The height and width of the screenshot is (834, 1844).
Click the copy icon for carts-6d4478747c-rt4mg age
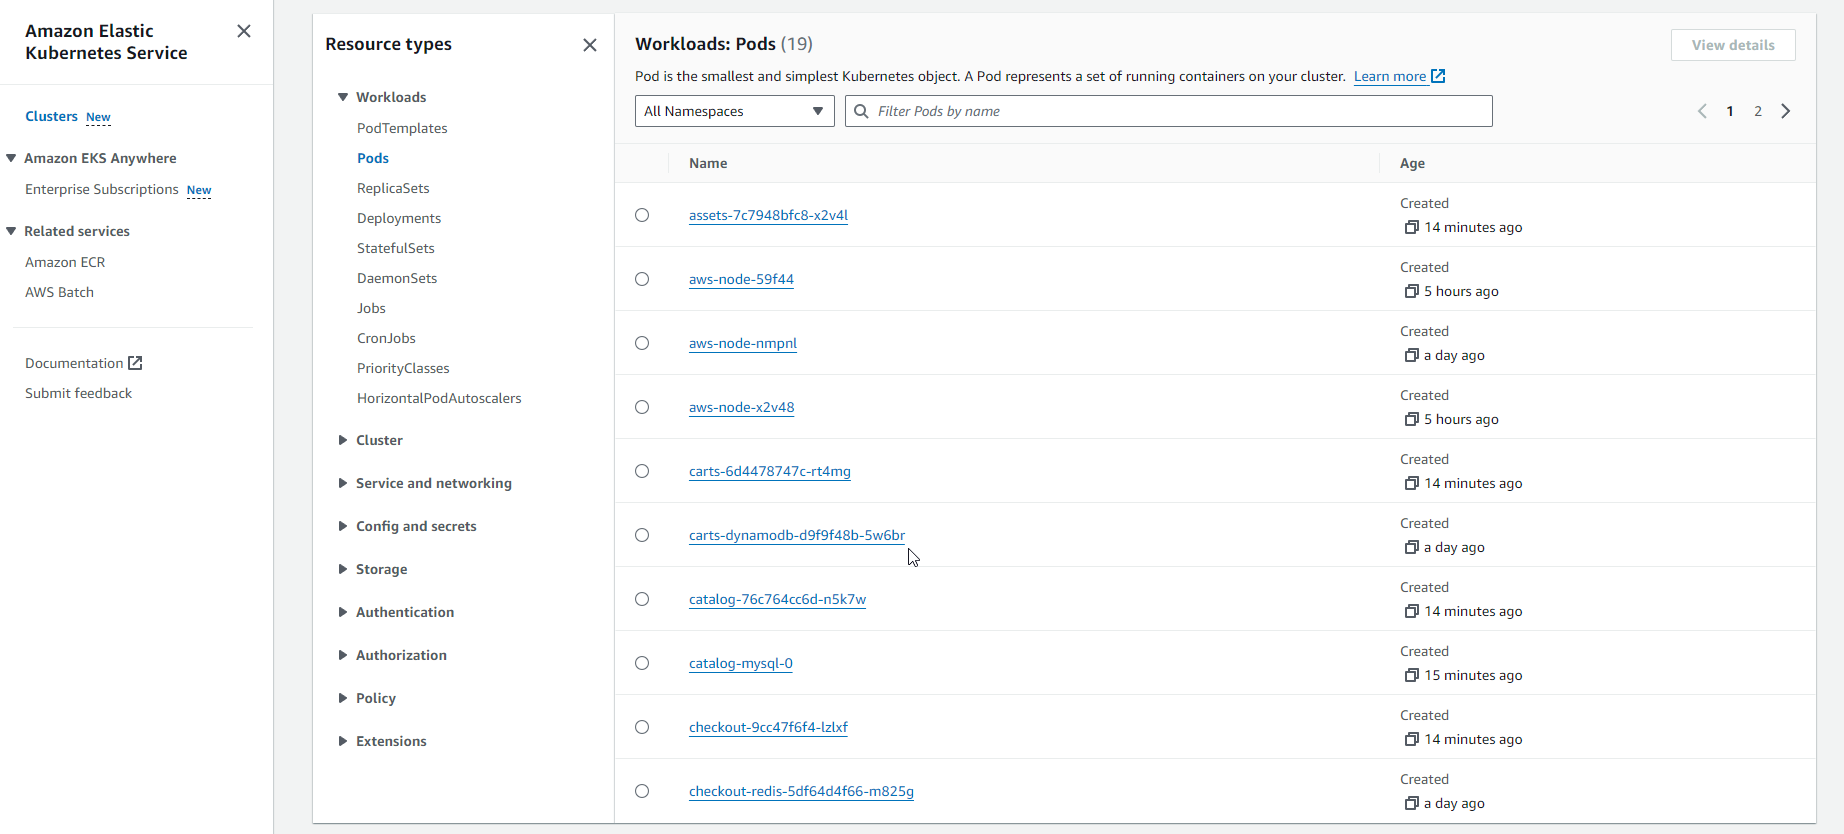1411,483
